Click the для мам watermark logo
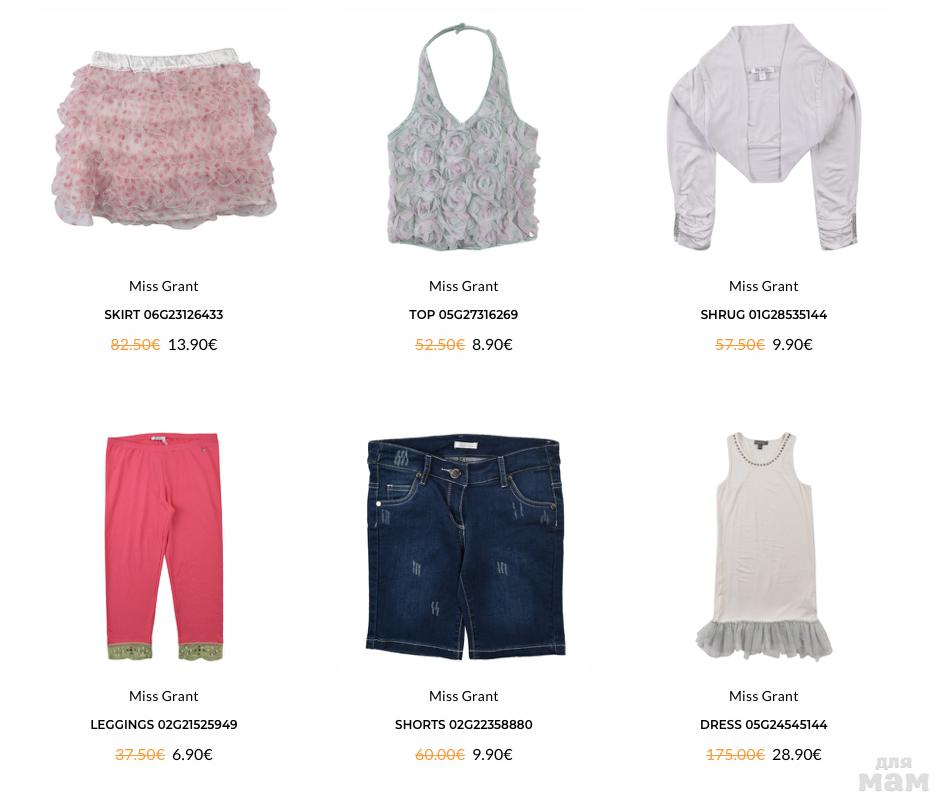 (x=894, y=775)
